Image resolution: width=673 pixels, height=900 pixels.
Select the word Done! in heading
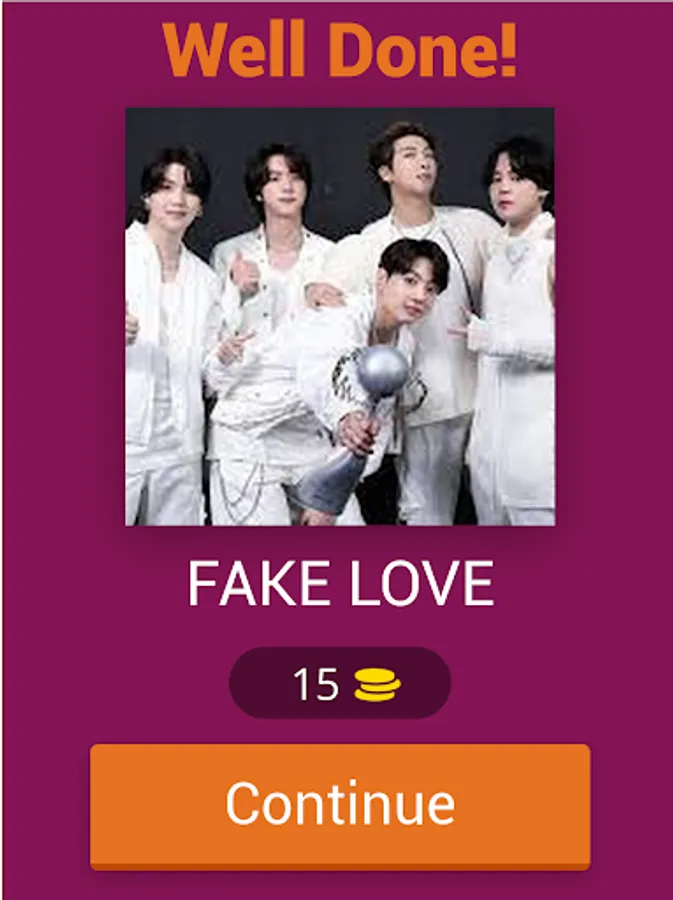[x=424, y=50]
